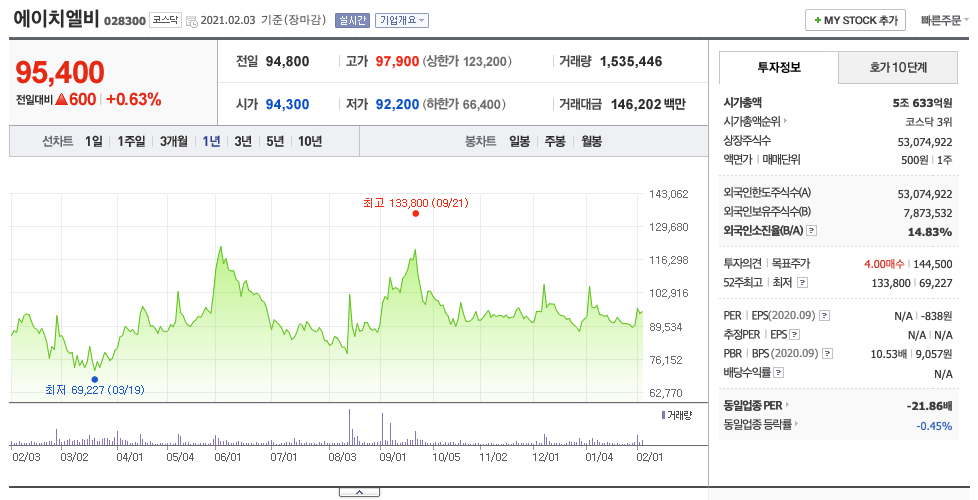978x500 pixels.
Task: Select the 10년 line chart period
Action: pyautogui.click(x=310, y=142)
